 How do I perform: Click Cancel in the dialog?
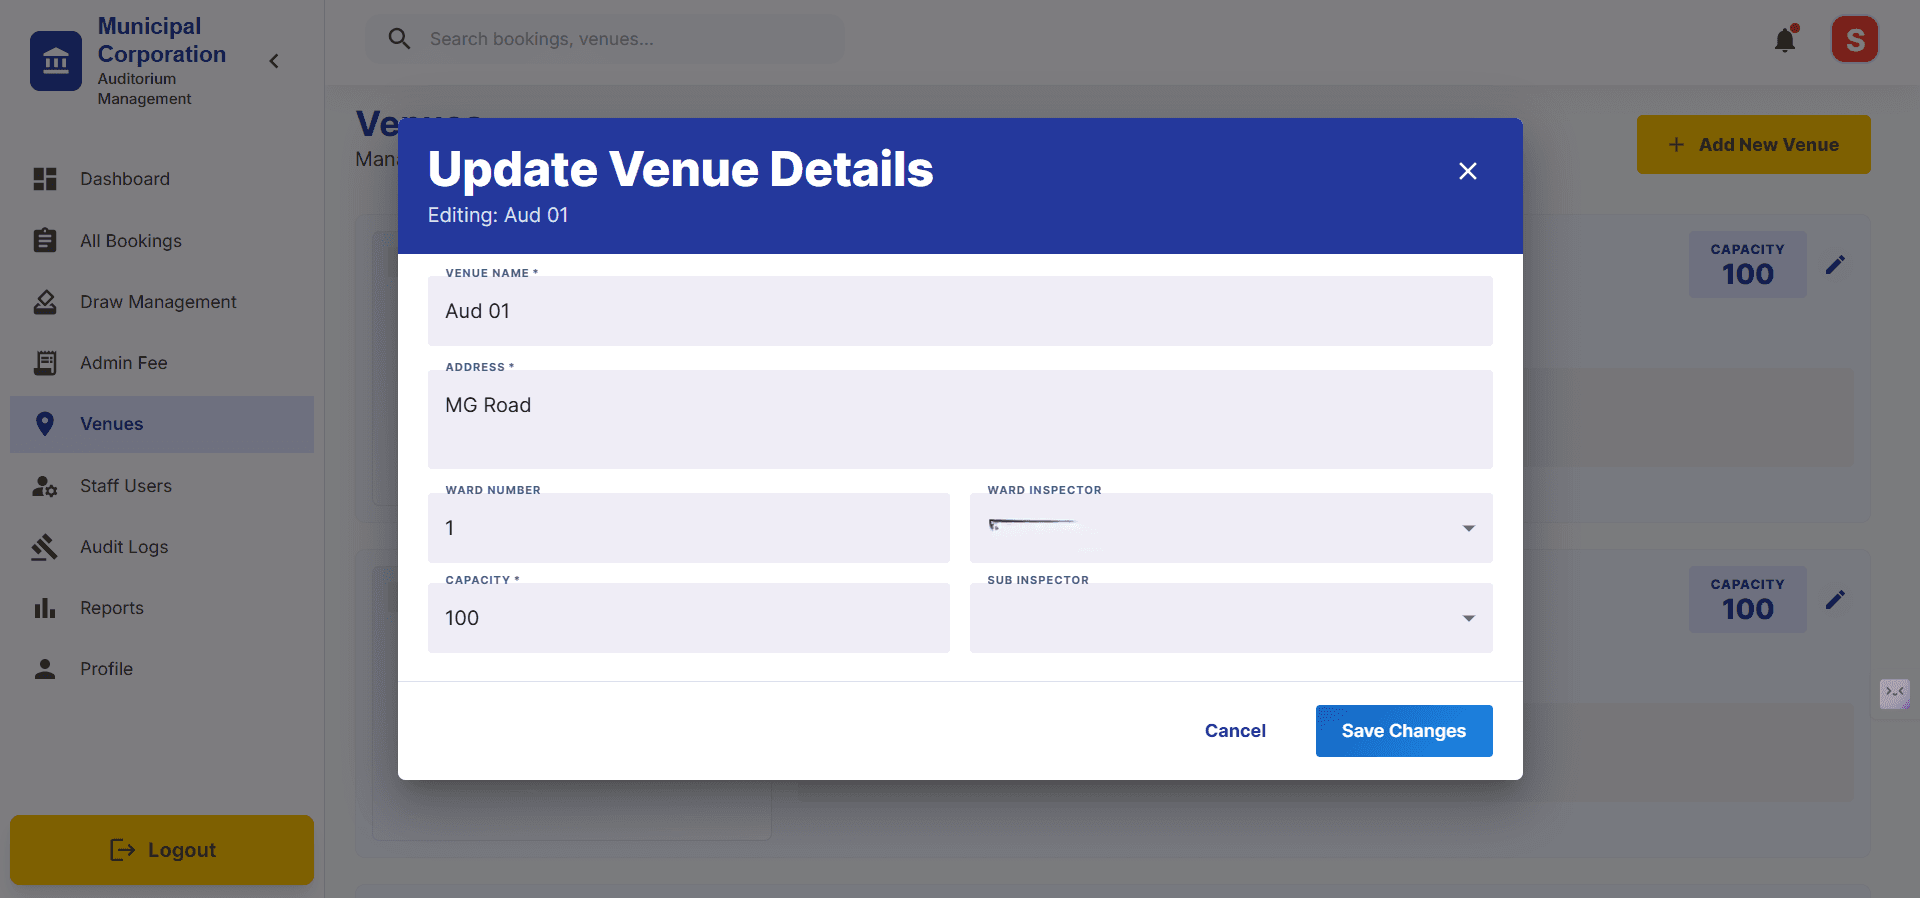[1235, 731]
